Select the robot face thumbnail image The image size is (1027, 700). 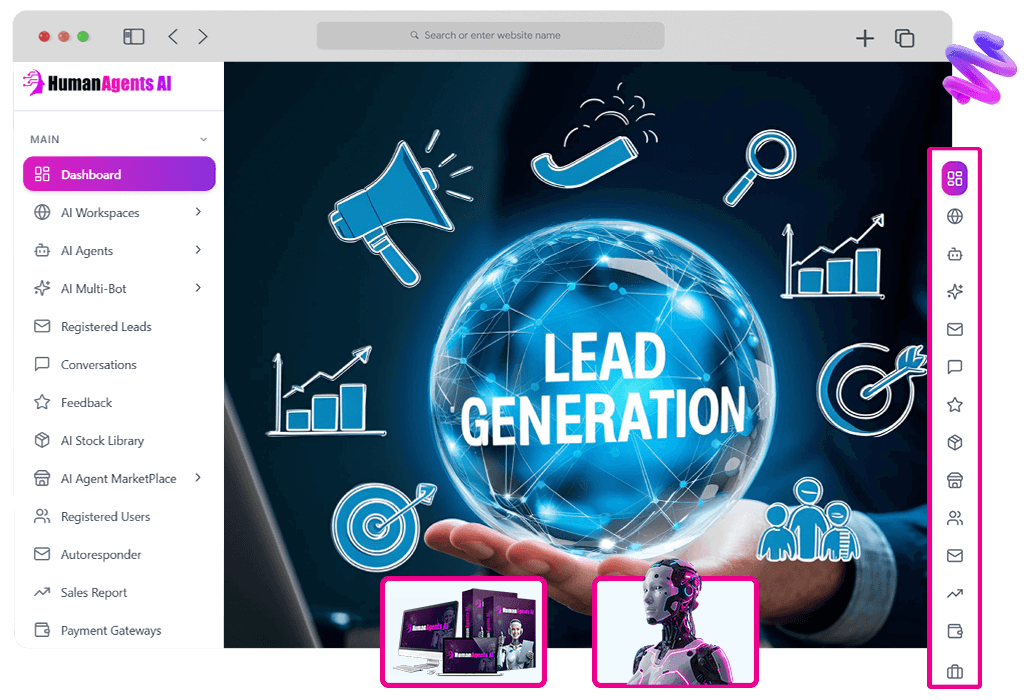pyautogui.click(x=675, y=632)
